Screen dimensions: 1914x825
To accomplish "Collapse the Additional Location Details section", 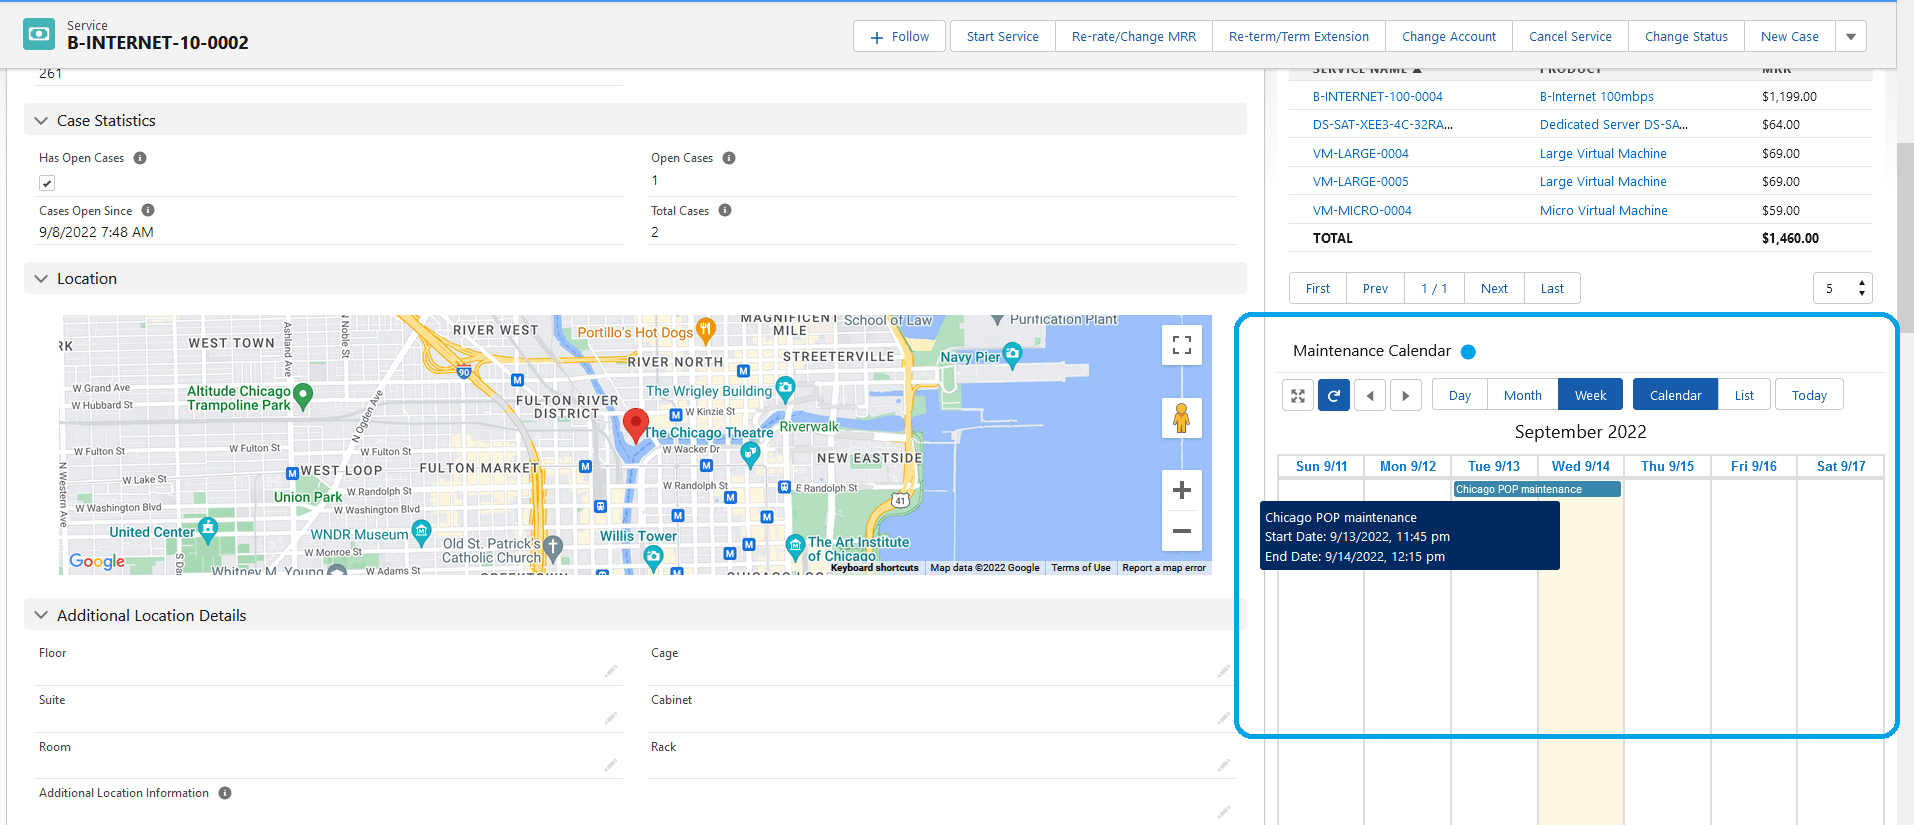I will (41, 616).
